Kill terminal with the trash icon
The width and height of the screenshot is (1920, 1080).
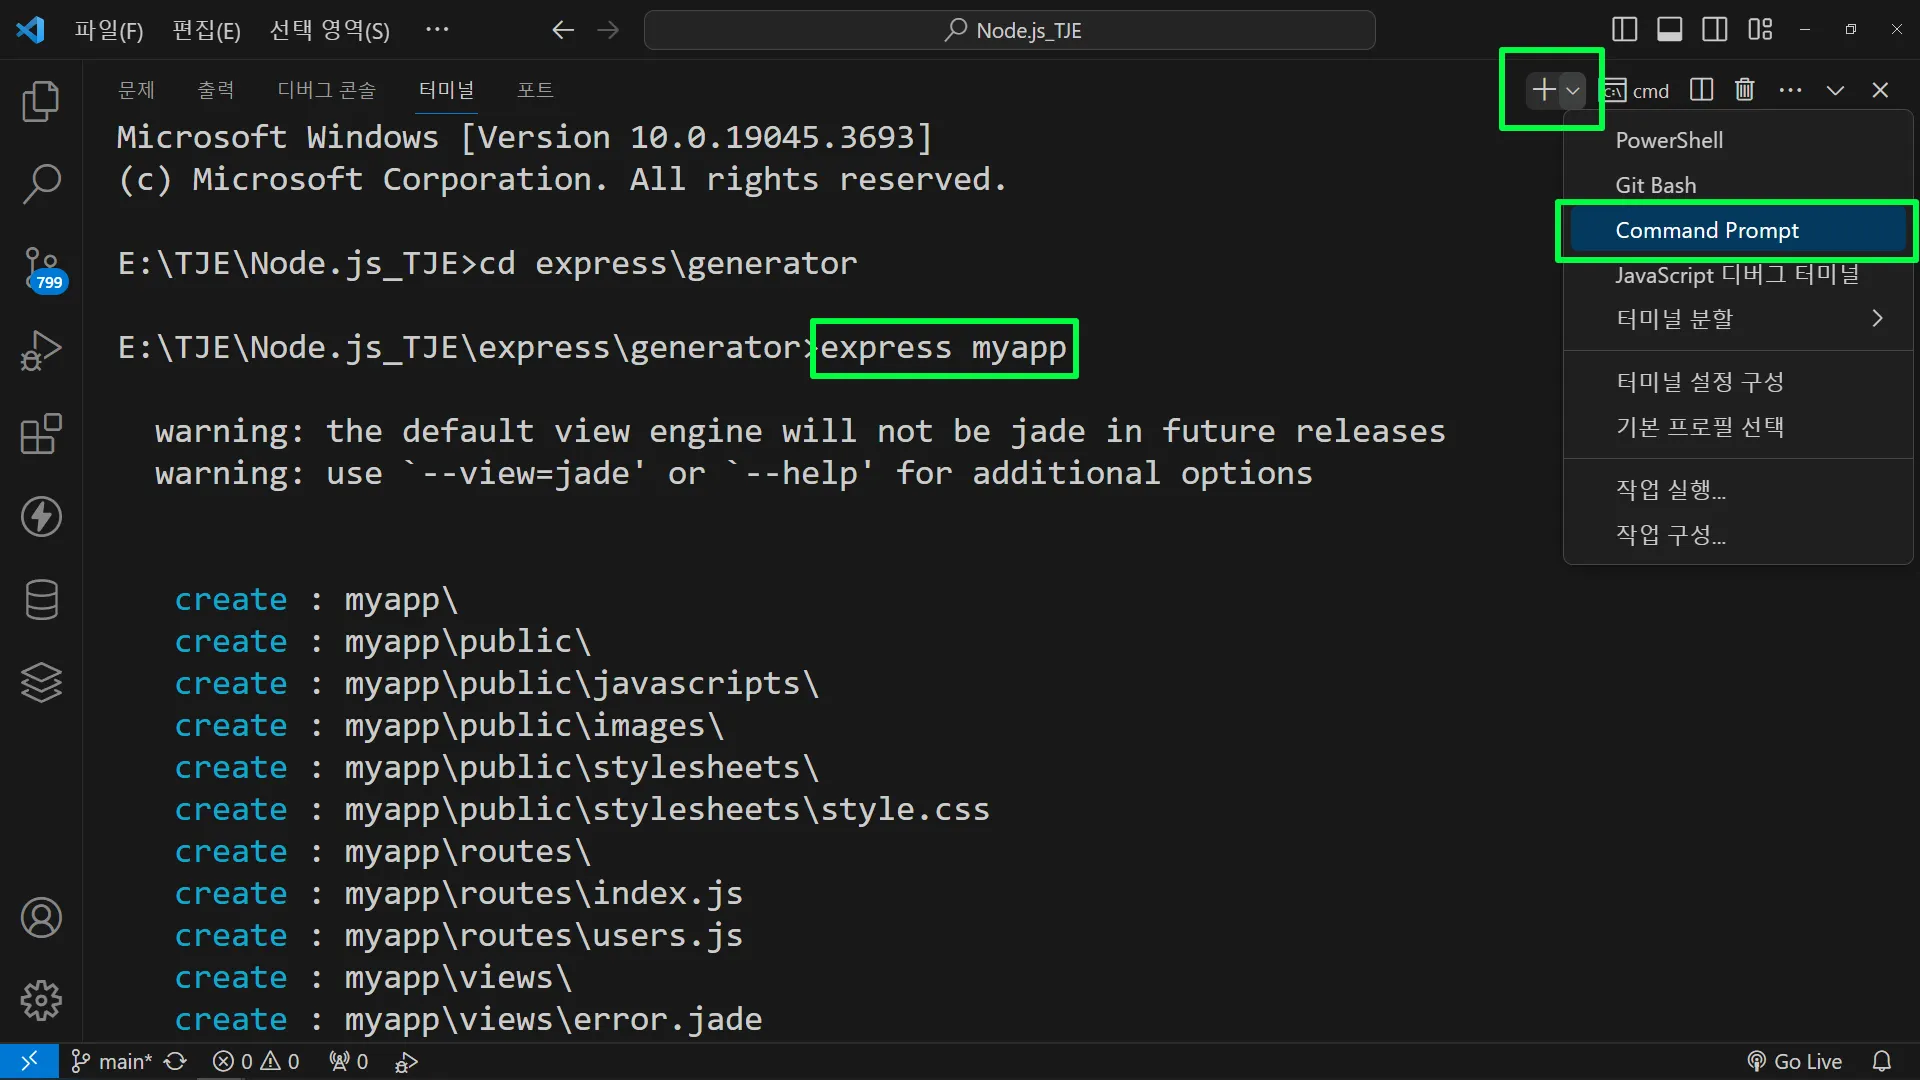[1744, 90]
